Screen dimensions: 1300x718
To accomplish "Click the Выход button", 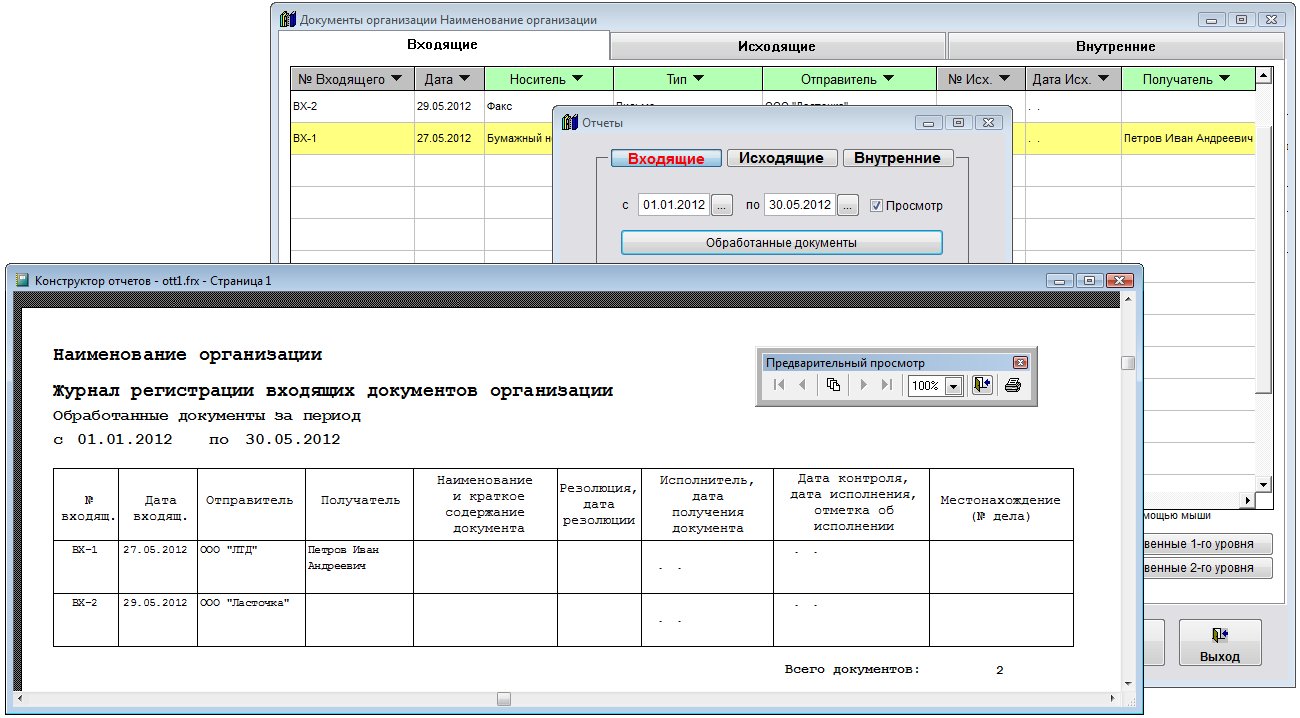I will tap(1220, 643).
